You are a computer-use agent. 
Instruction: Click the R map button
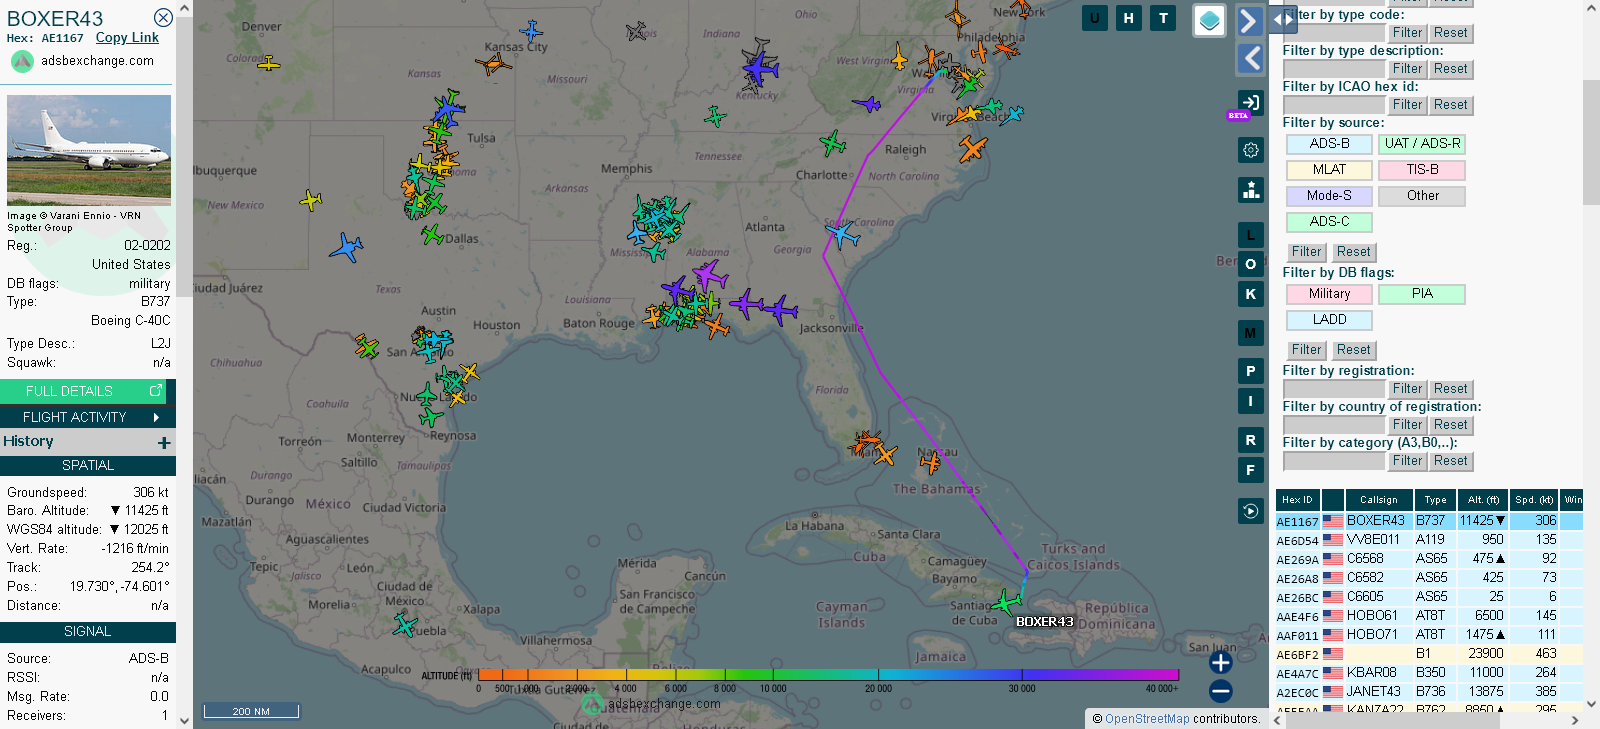pos(1250,440)
